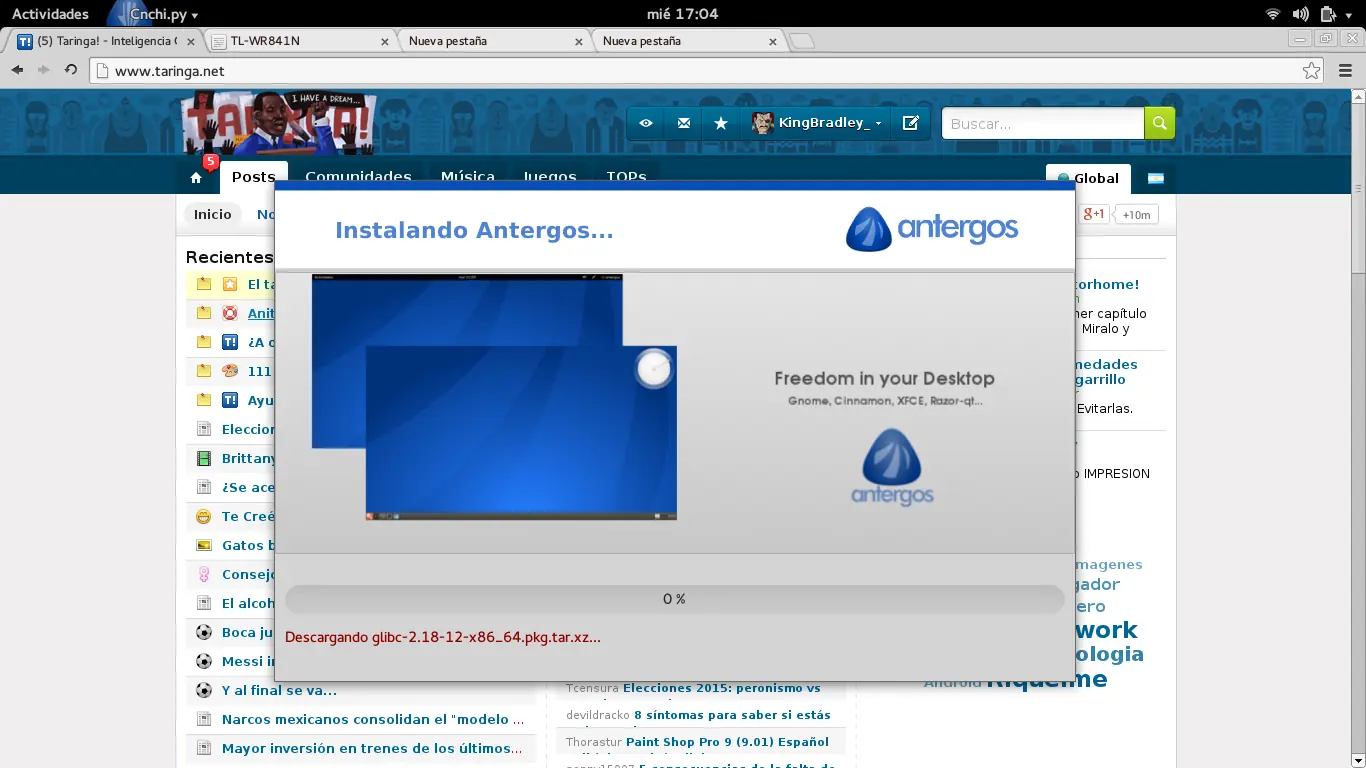Viewport: 1366px width, 768px height.
Task: Click the Antergos installer 0% progress bar
Action: coord(674,599)
